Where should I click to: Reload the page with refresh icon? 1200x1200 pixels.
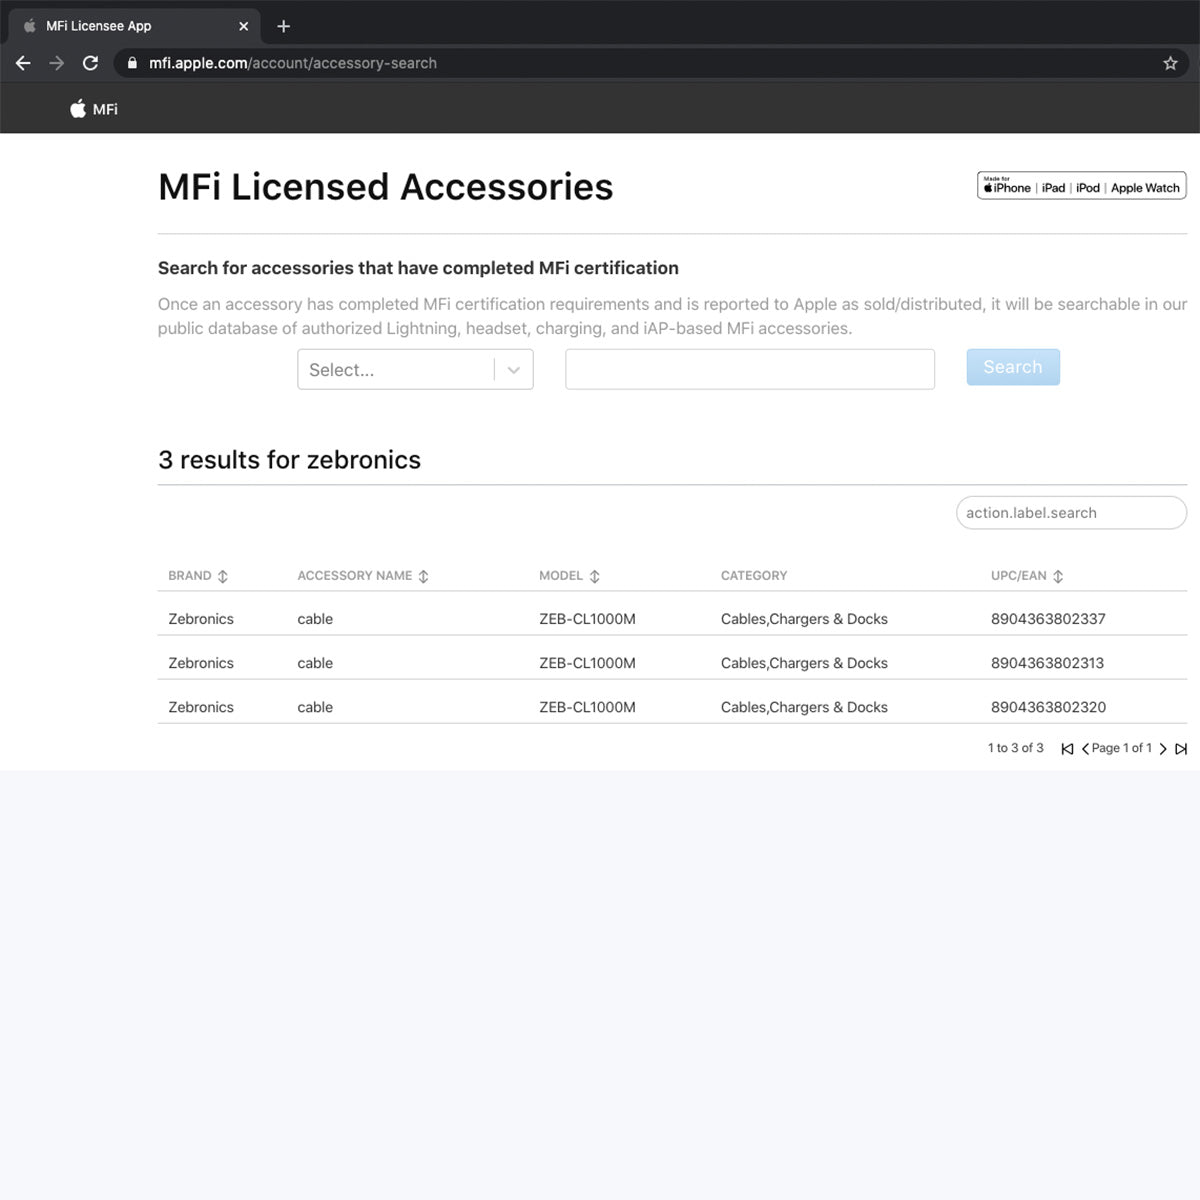pyautogui.click(x=90, y=63)
